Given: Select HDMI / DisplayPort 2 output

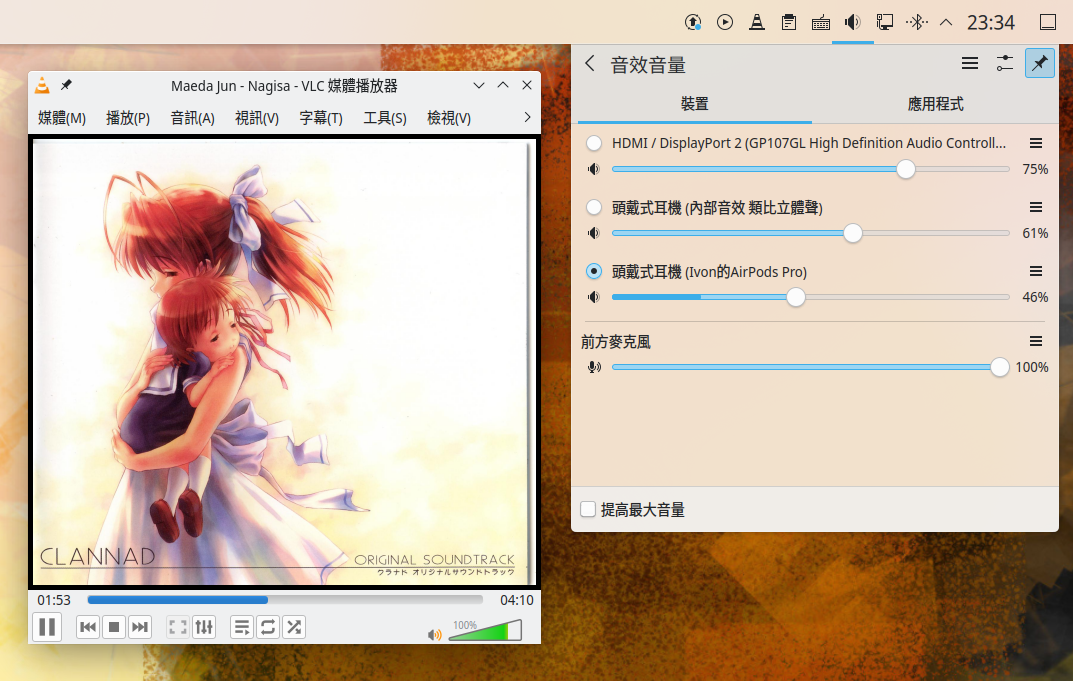Looking at the screenshot, I should coord(594,143).
